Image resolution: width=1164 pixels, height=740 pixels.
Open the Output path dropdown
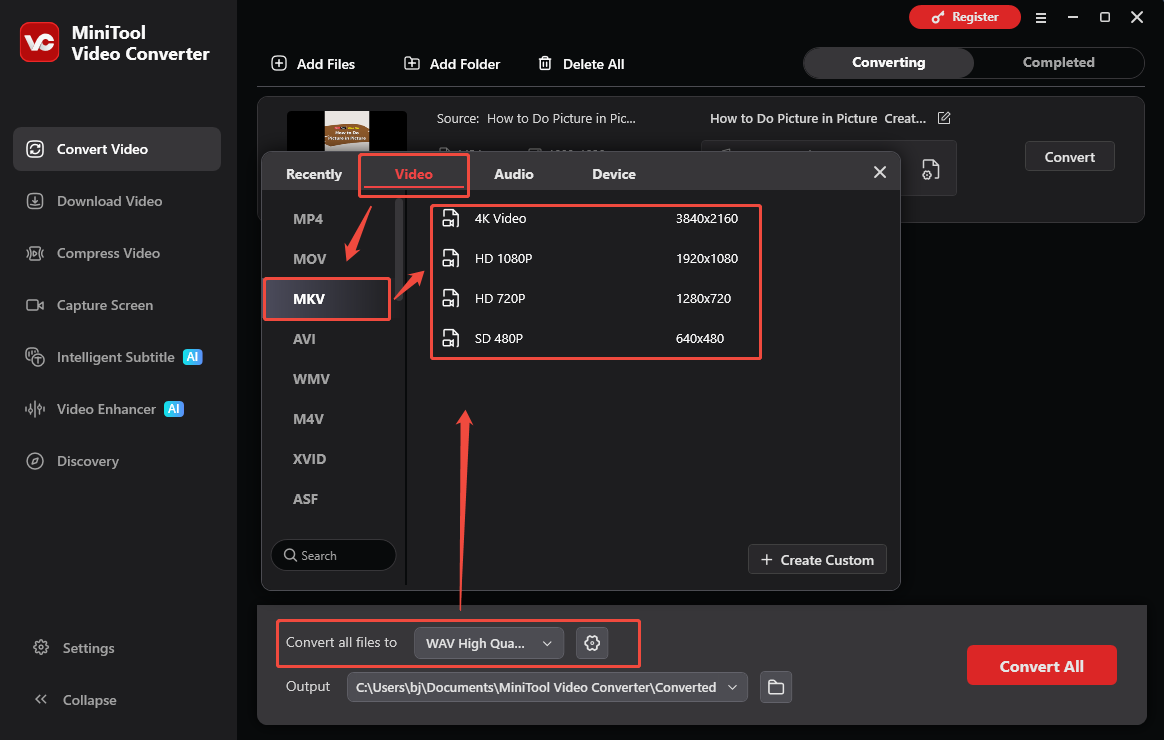coord(546,687)
